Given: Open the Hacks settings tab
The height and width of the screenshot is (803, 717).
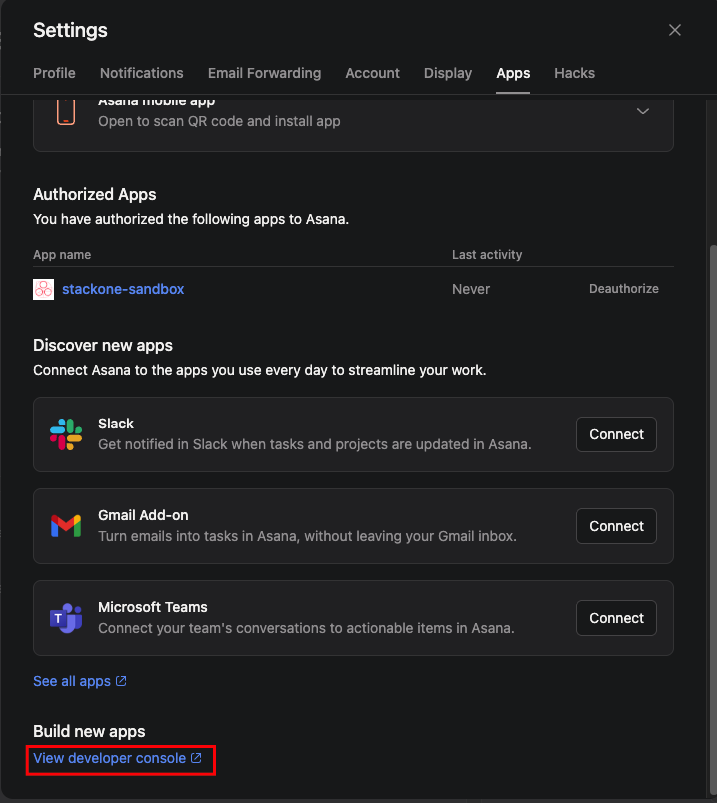Looking at the screenshot, I should [574, 73].
